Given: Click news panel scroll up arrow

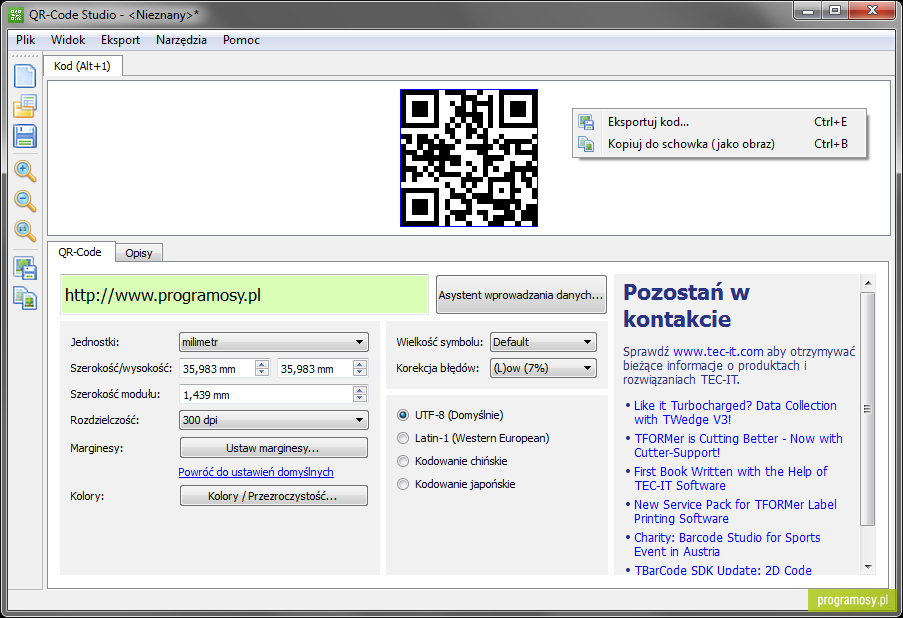Looking at the screenshot, I should coord(868,283).
